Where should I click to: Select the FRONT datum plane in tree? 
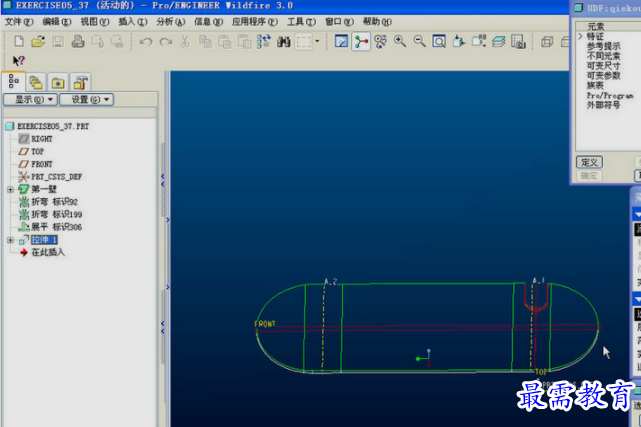(x=42, y=164)
